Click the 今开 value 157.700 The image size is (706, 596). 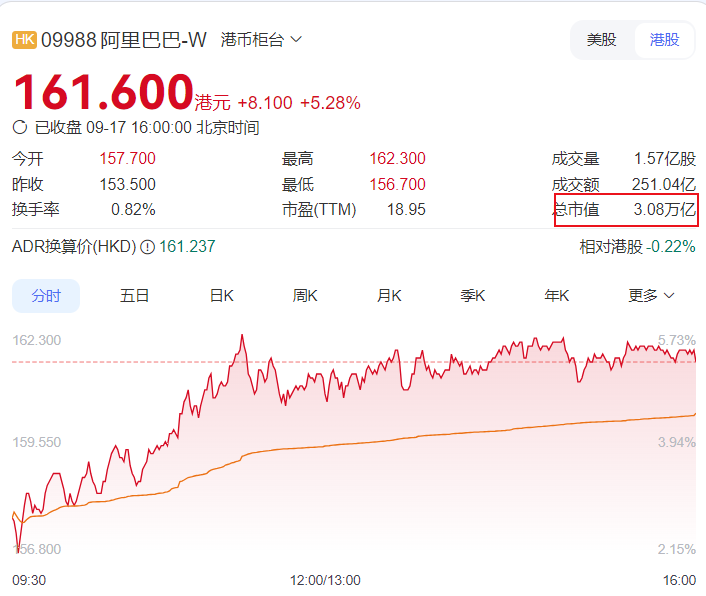pyautogui.click(x=127, y=158)
